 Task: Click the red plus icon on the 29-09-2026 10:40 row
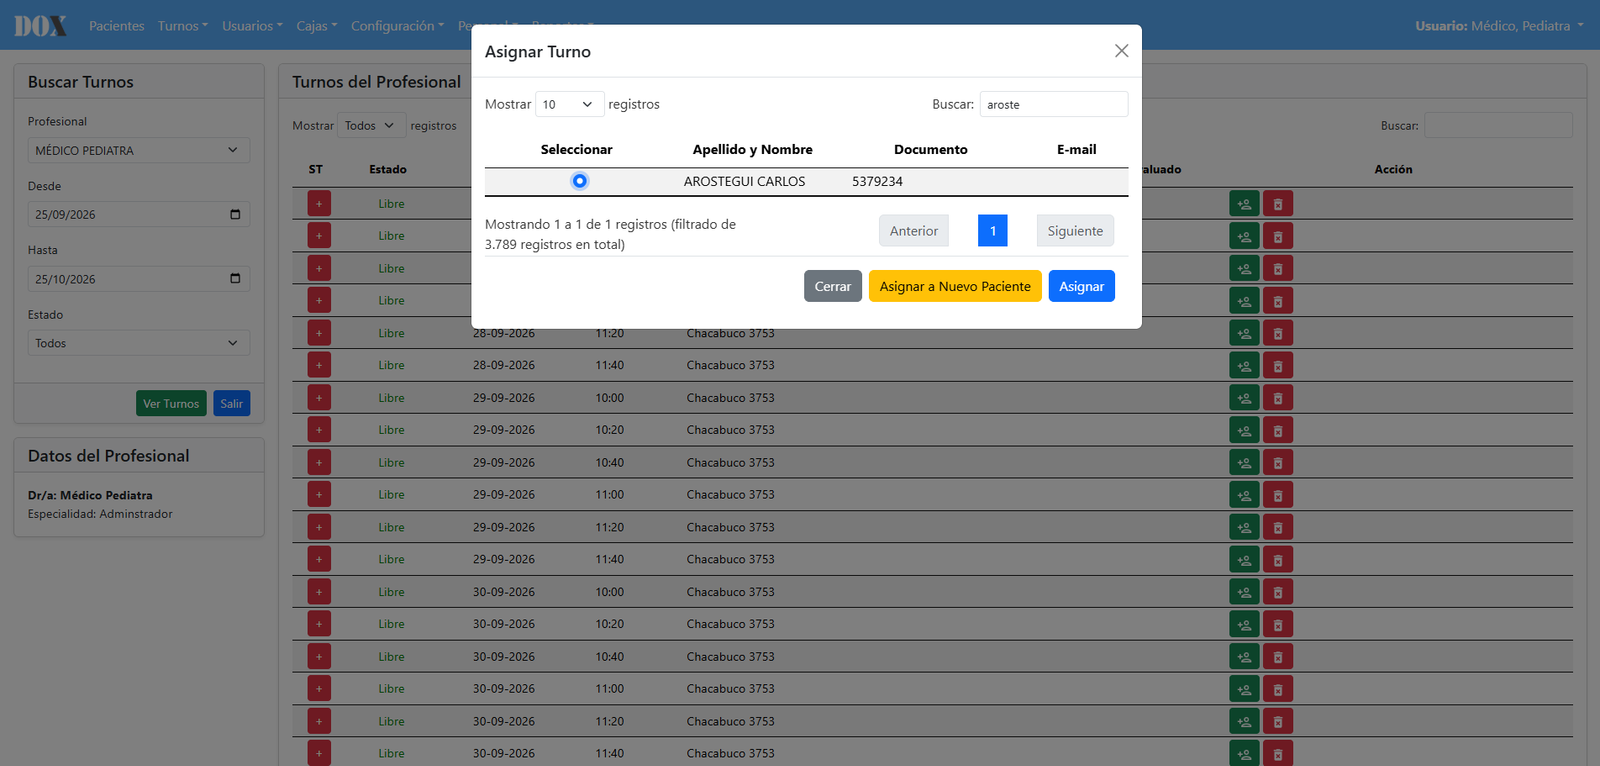tap(319, 462)
